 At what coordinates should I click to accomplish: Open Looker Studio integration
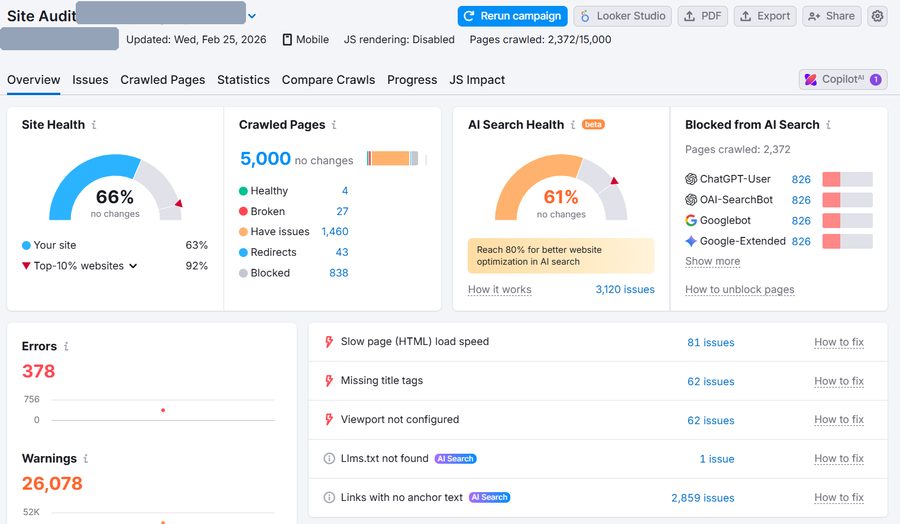623,16
